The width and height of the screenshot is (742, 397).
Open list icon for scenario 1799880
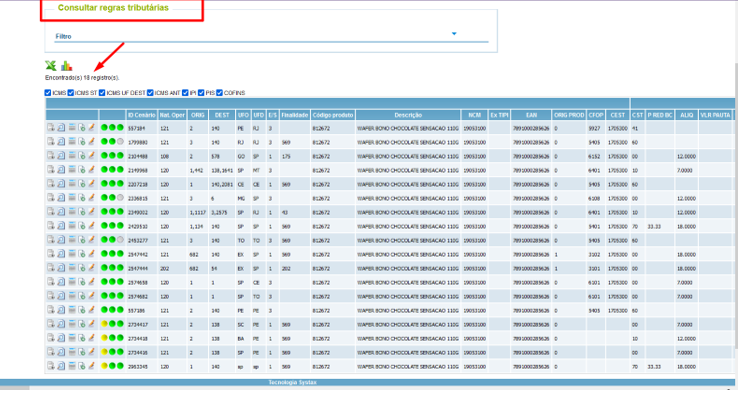[72, 141]
